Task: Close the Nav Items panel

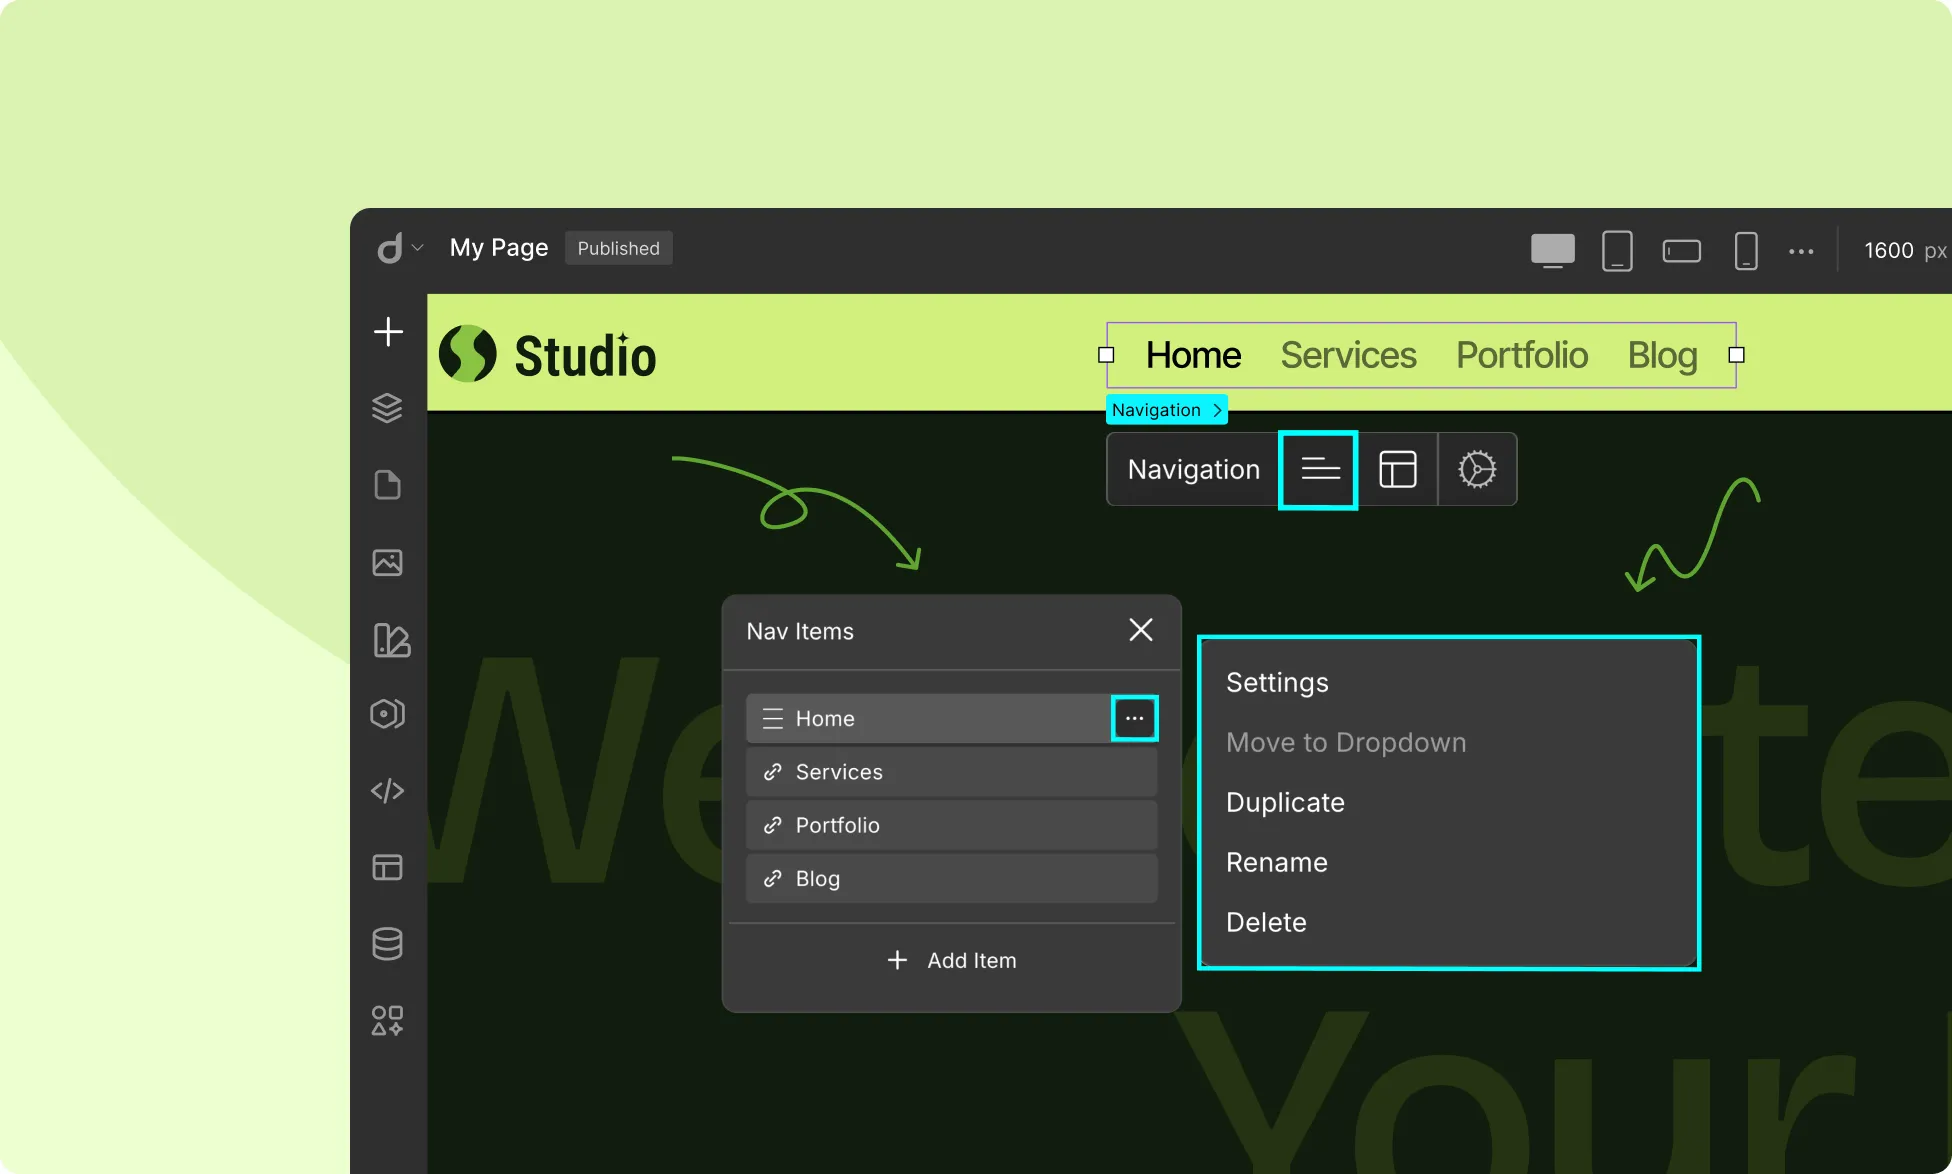Action: point(1141,629)
